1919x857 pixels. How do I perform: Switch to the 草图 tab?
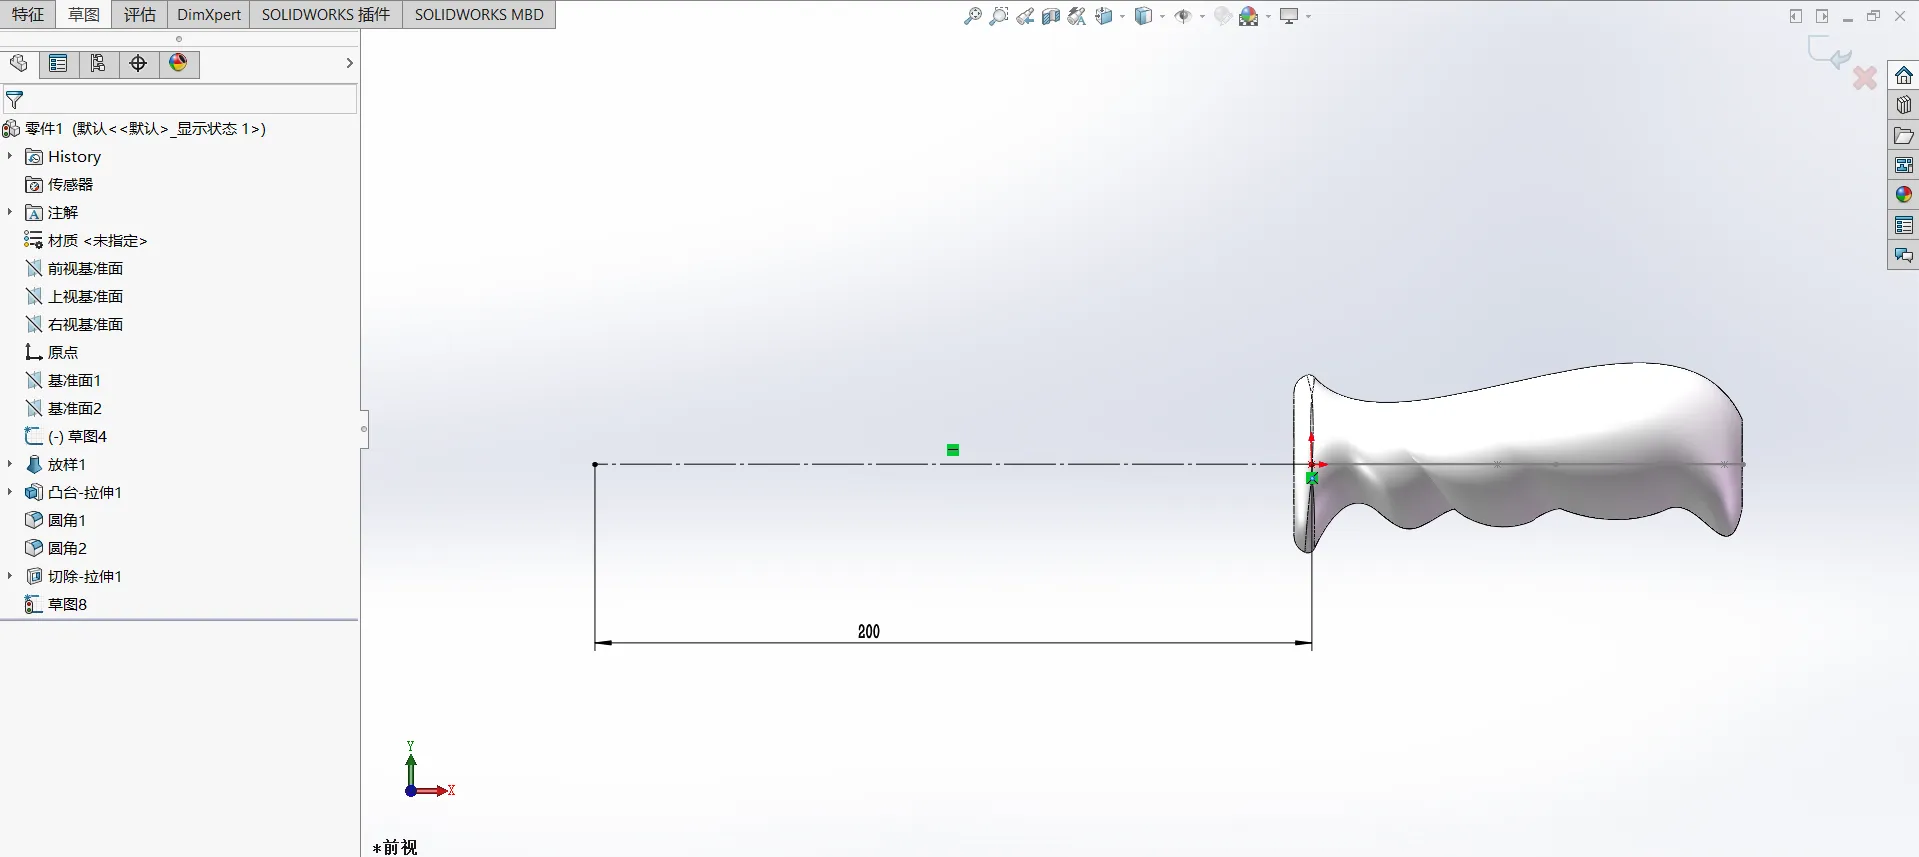click(x=84, y=14)
